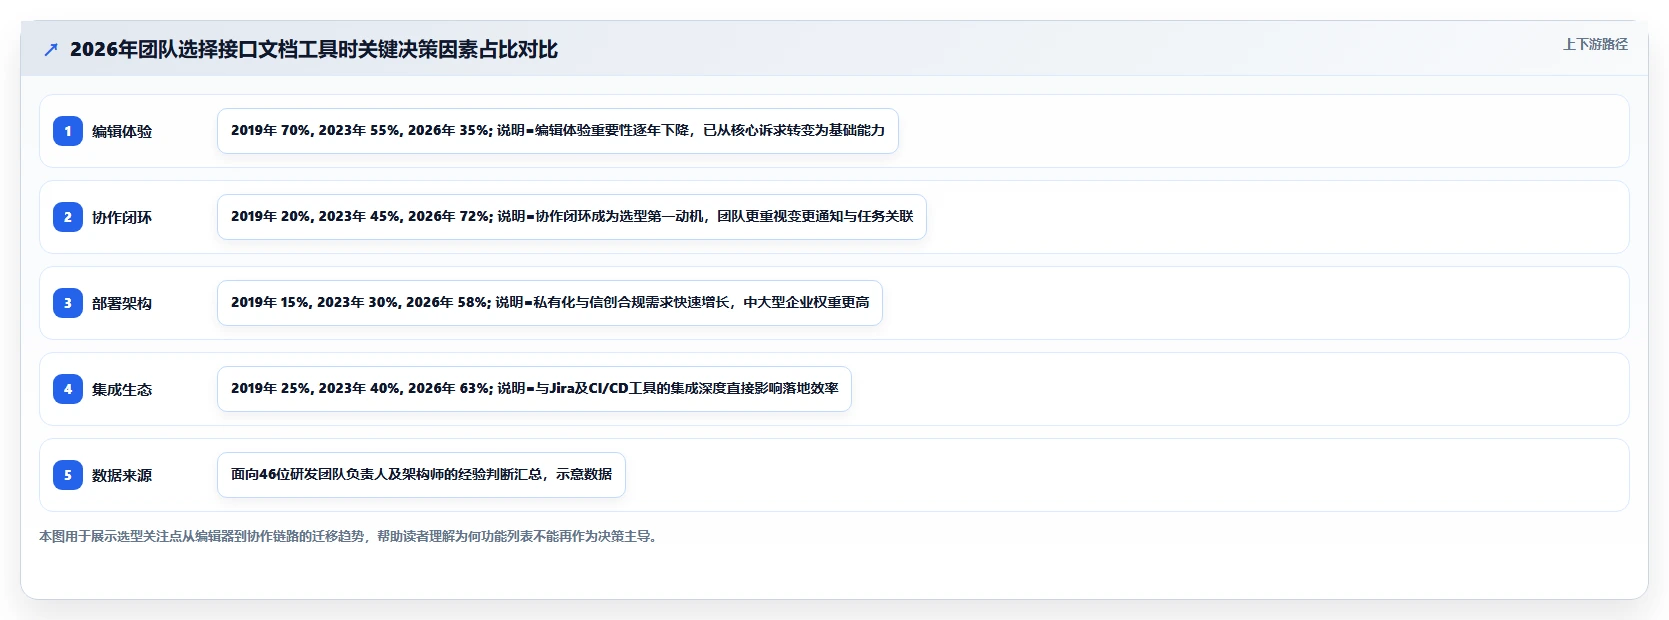Select the number 5 badge for 数据来源
Viewport: 1669px width, 620px height.
68,475
